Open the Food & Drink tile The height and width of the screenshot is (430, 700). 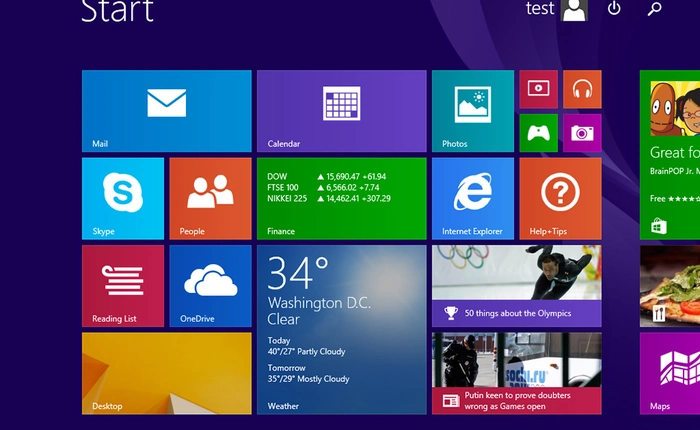(x=670, y=286)
